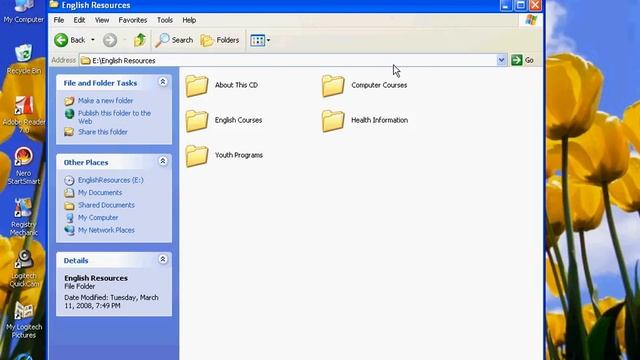This screenshot has width=640, height=360.
Task: Open the Favorites menu
Action: tap(133, 20)
